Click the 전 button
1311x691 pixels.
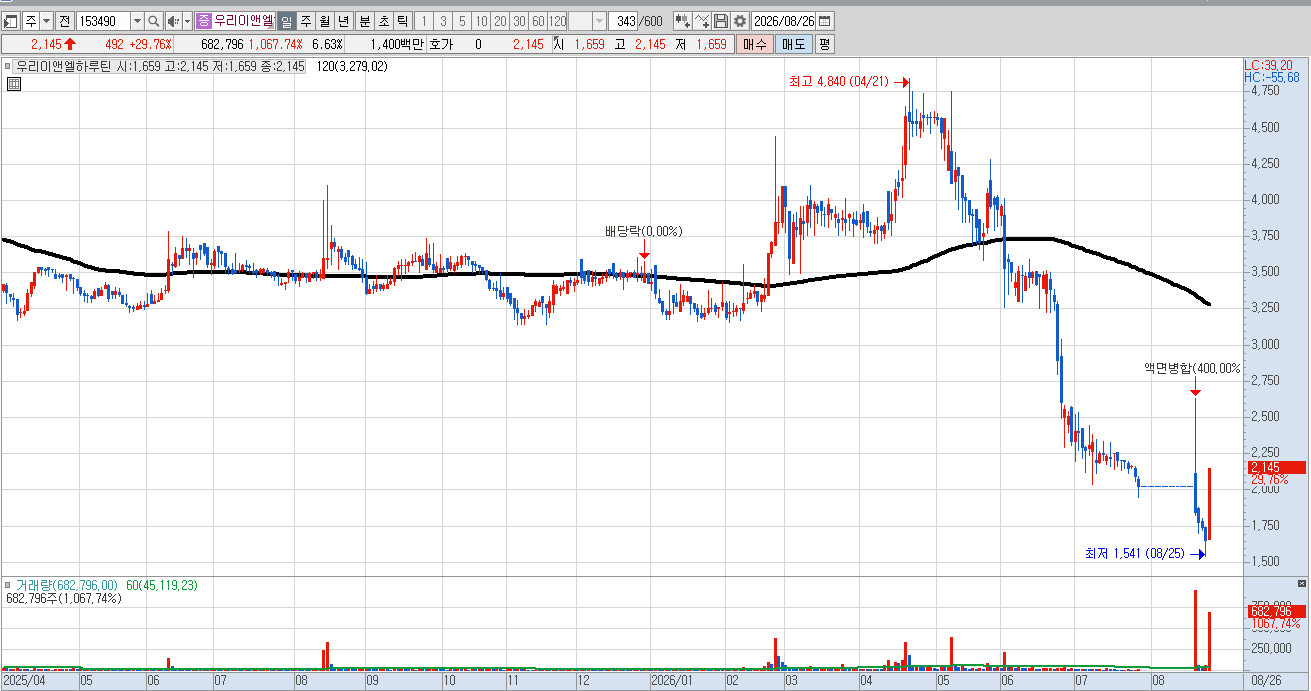coord(64,21)
